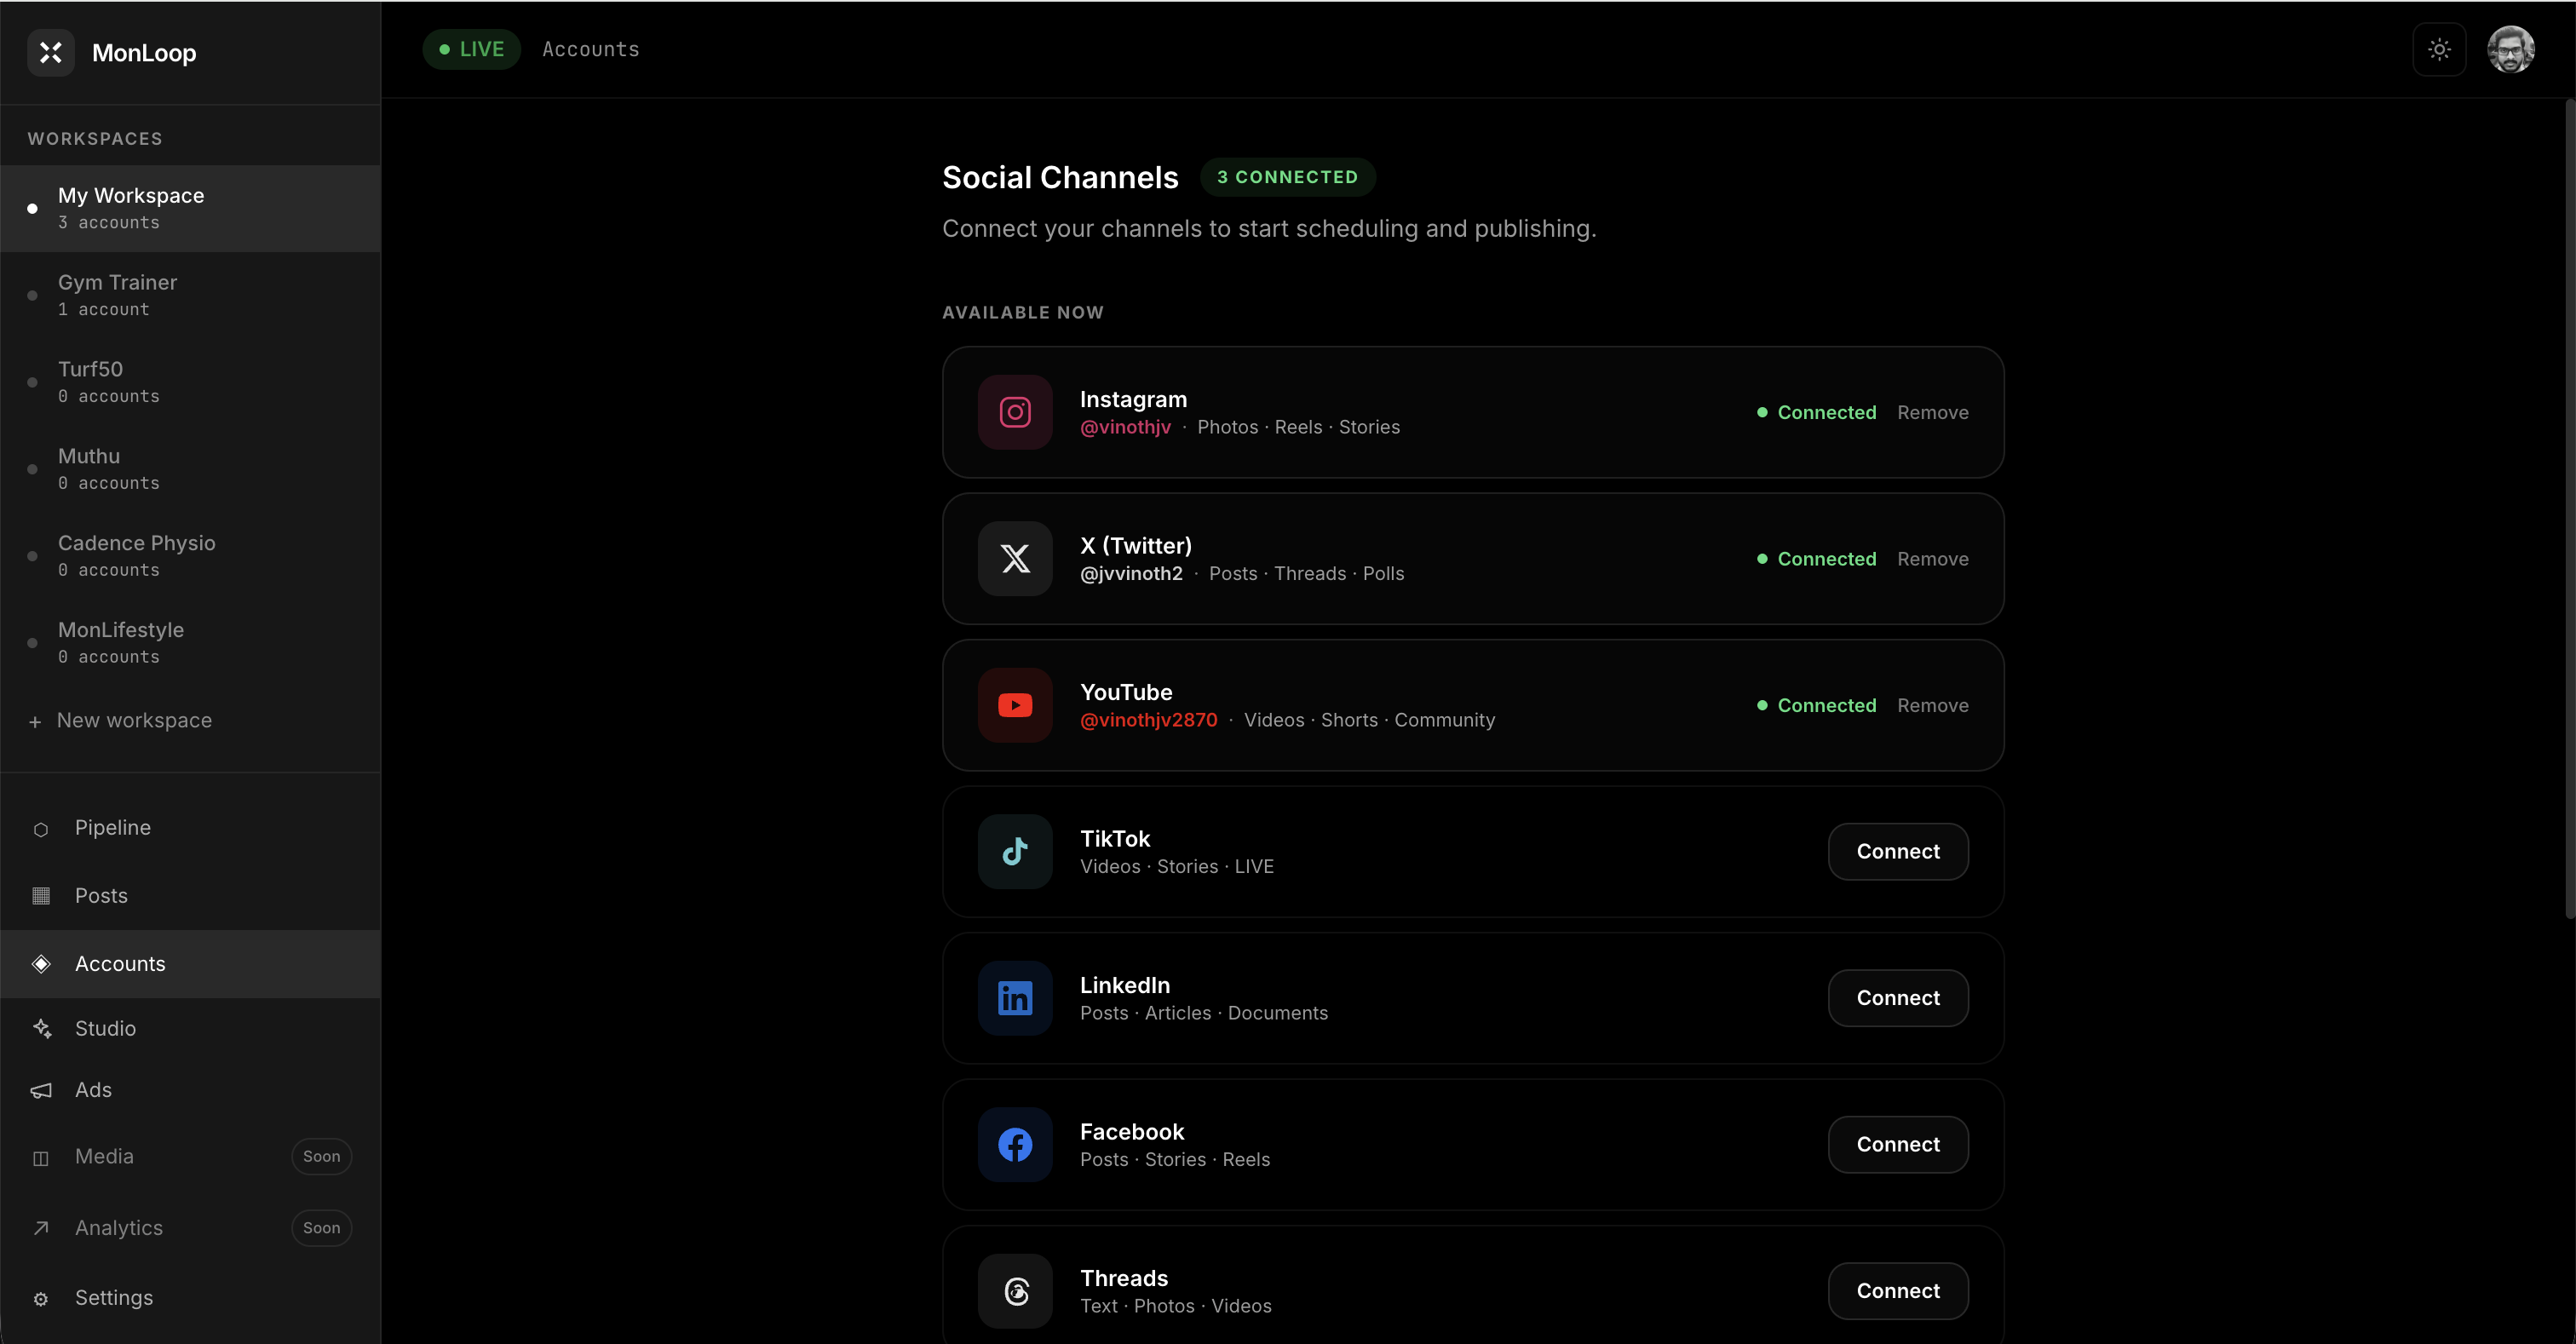
Task: Click the Threads channel icon
Action: tap(1015, 1291)
